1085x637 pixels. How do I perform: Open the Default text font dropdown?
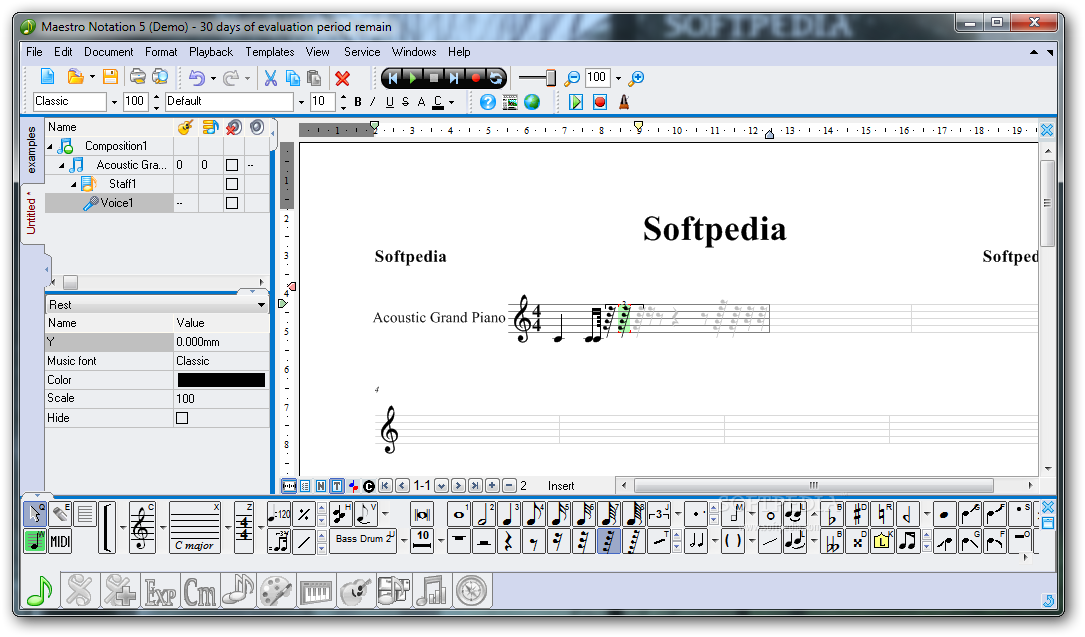301,102
